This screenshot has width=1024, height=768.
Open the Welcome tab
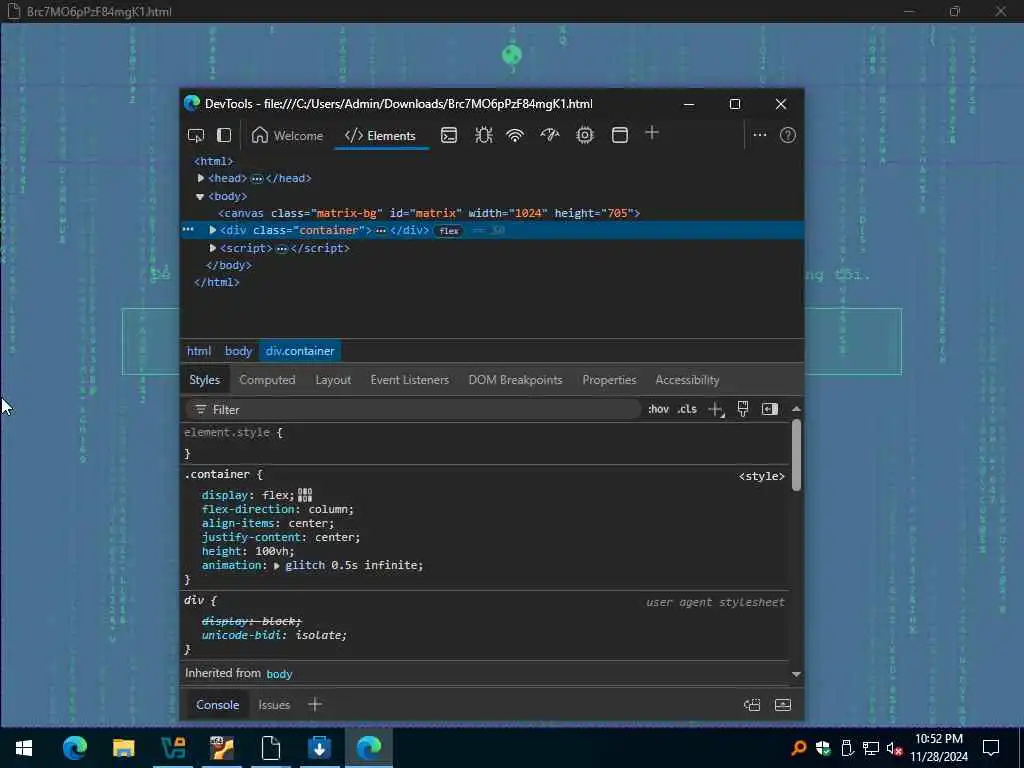(x=287, y=135)
